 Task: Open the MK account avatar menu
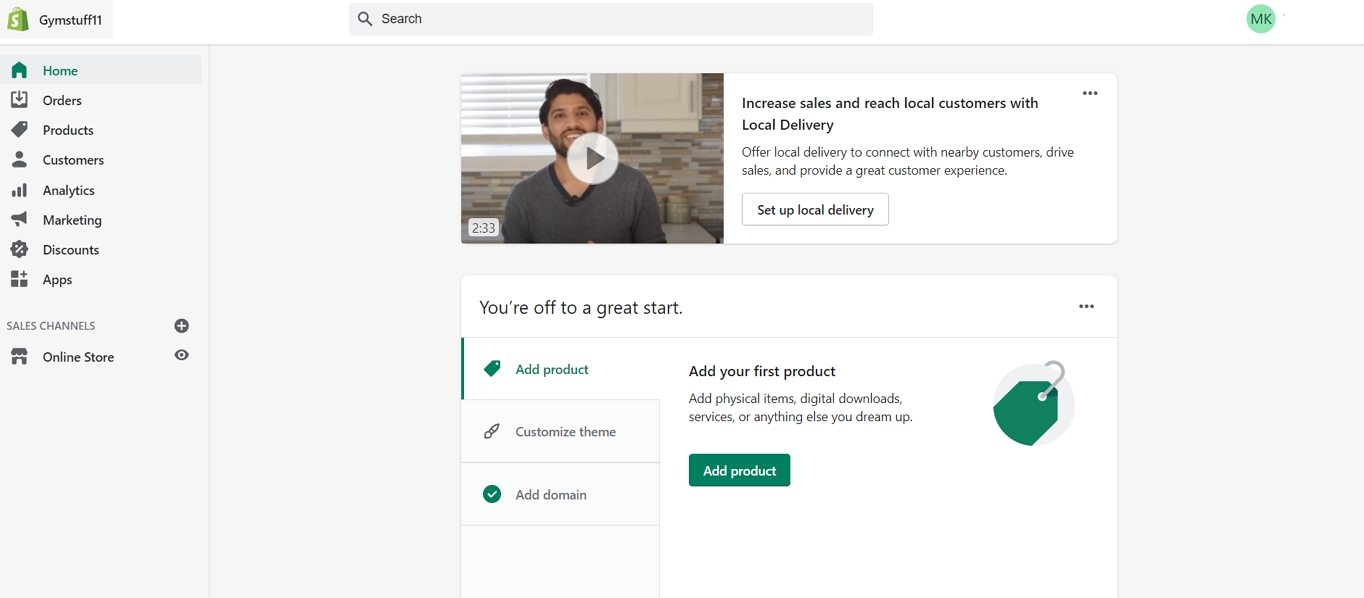click(1260, 19)
